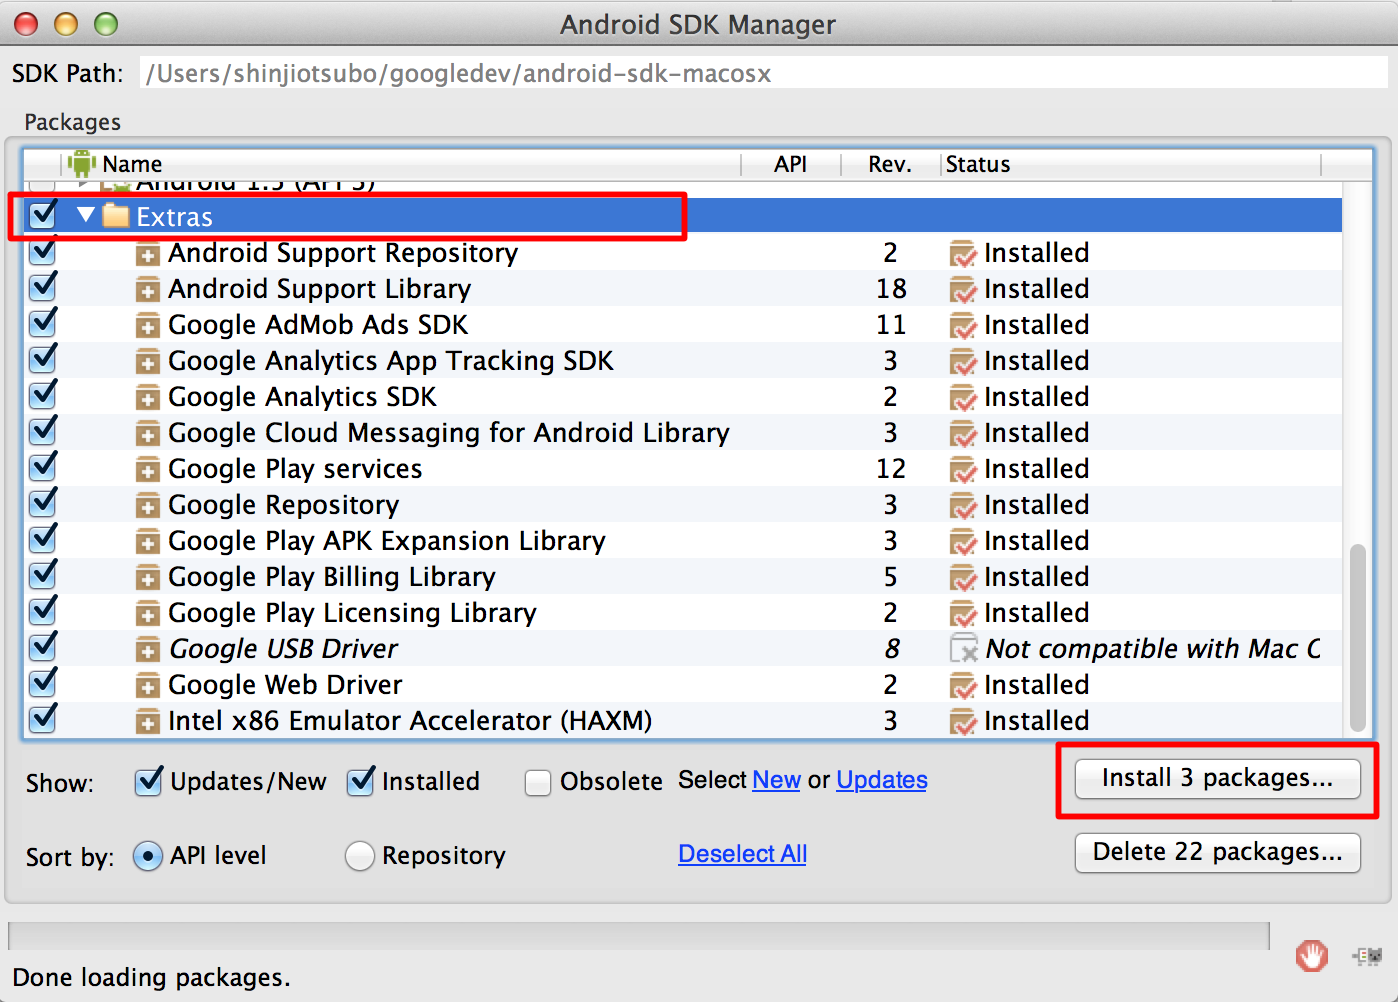Click 'Not compatible with Mac' status text

tap(1153, 649)
